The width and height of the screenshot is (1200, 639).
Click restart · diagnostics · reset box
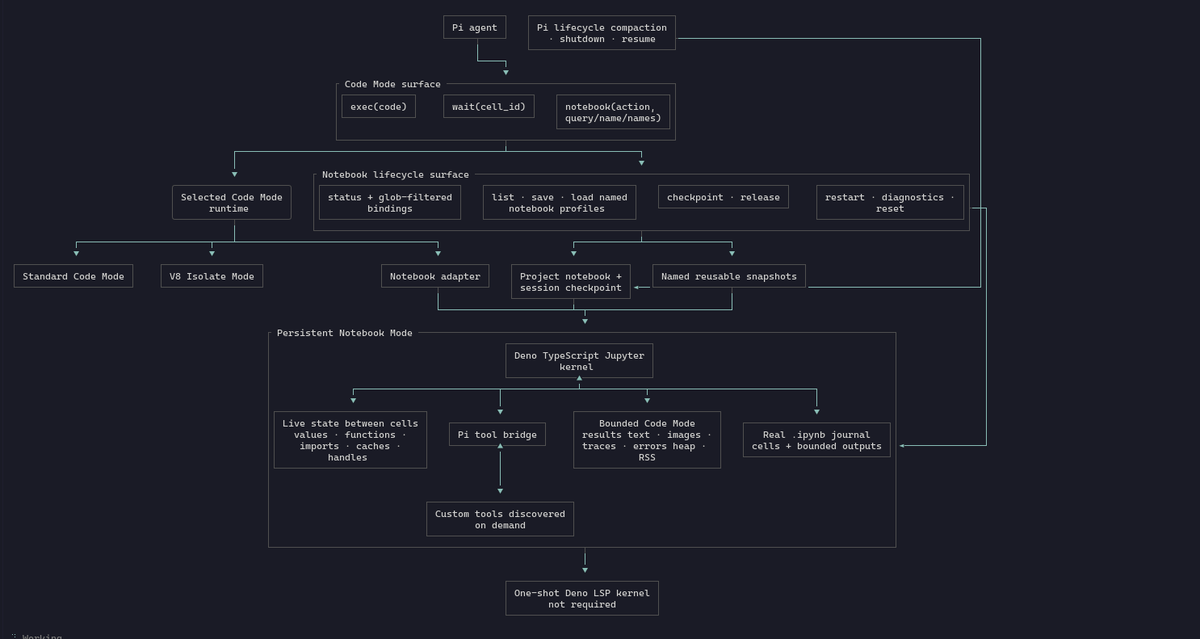(x=890, y=202)
